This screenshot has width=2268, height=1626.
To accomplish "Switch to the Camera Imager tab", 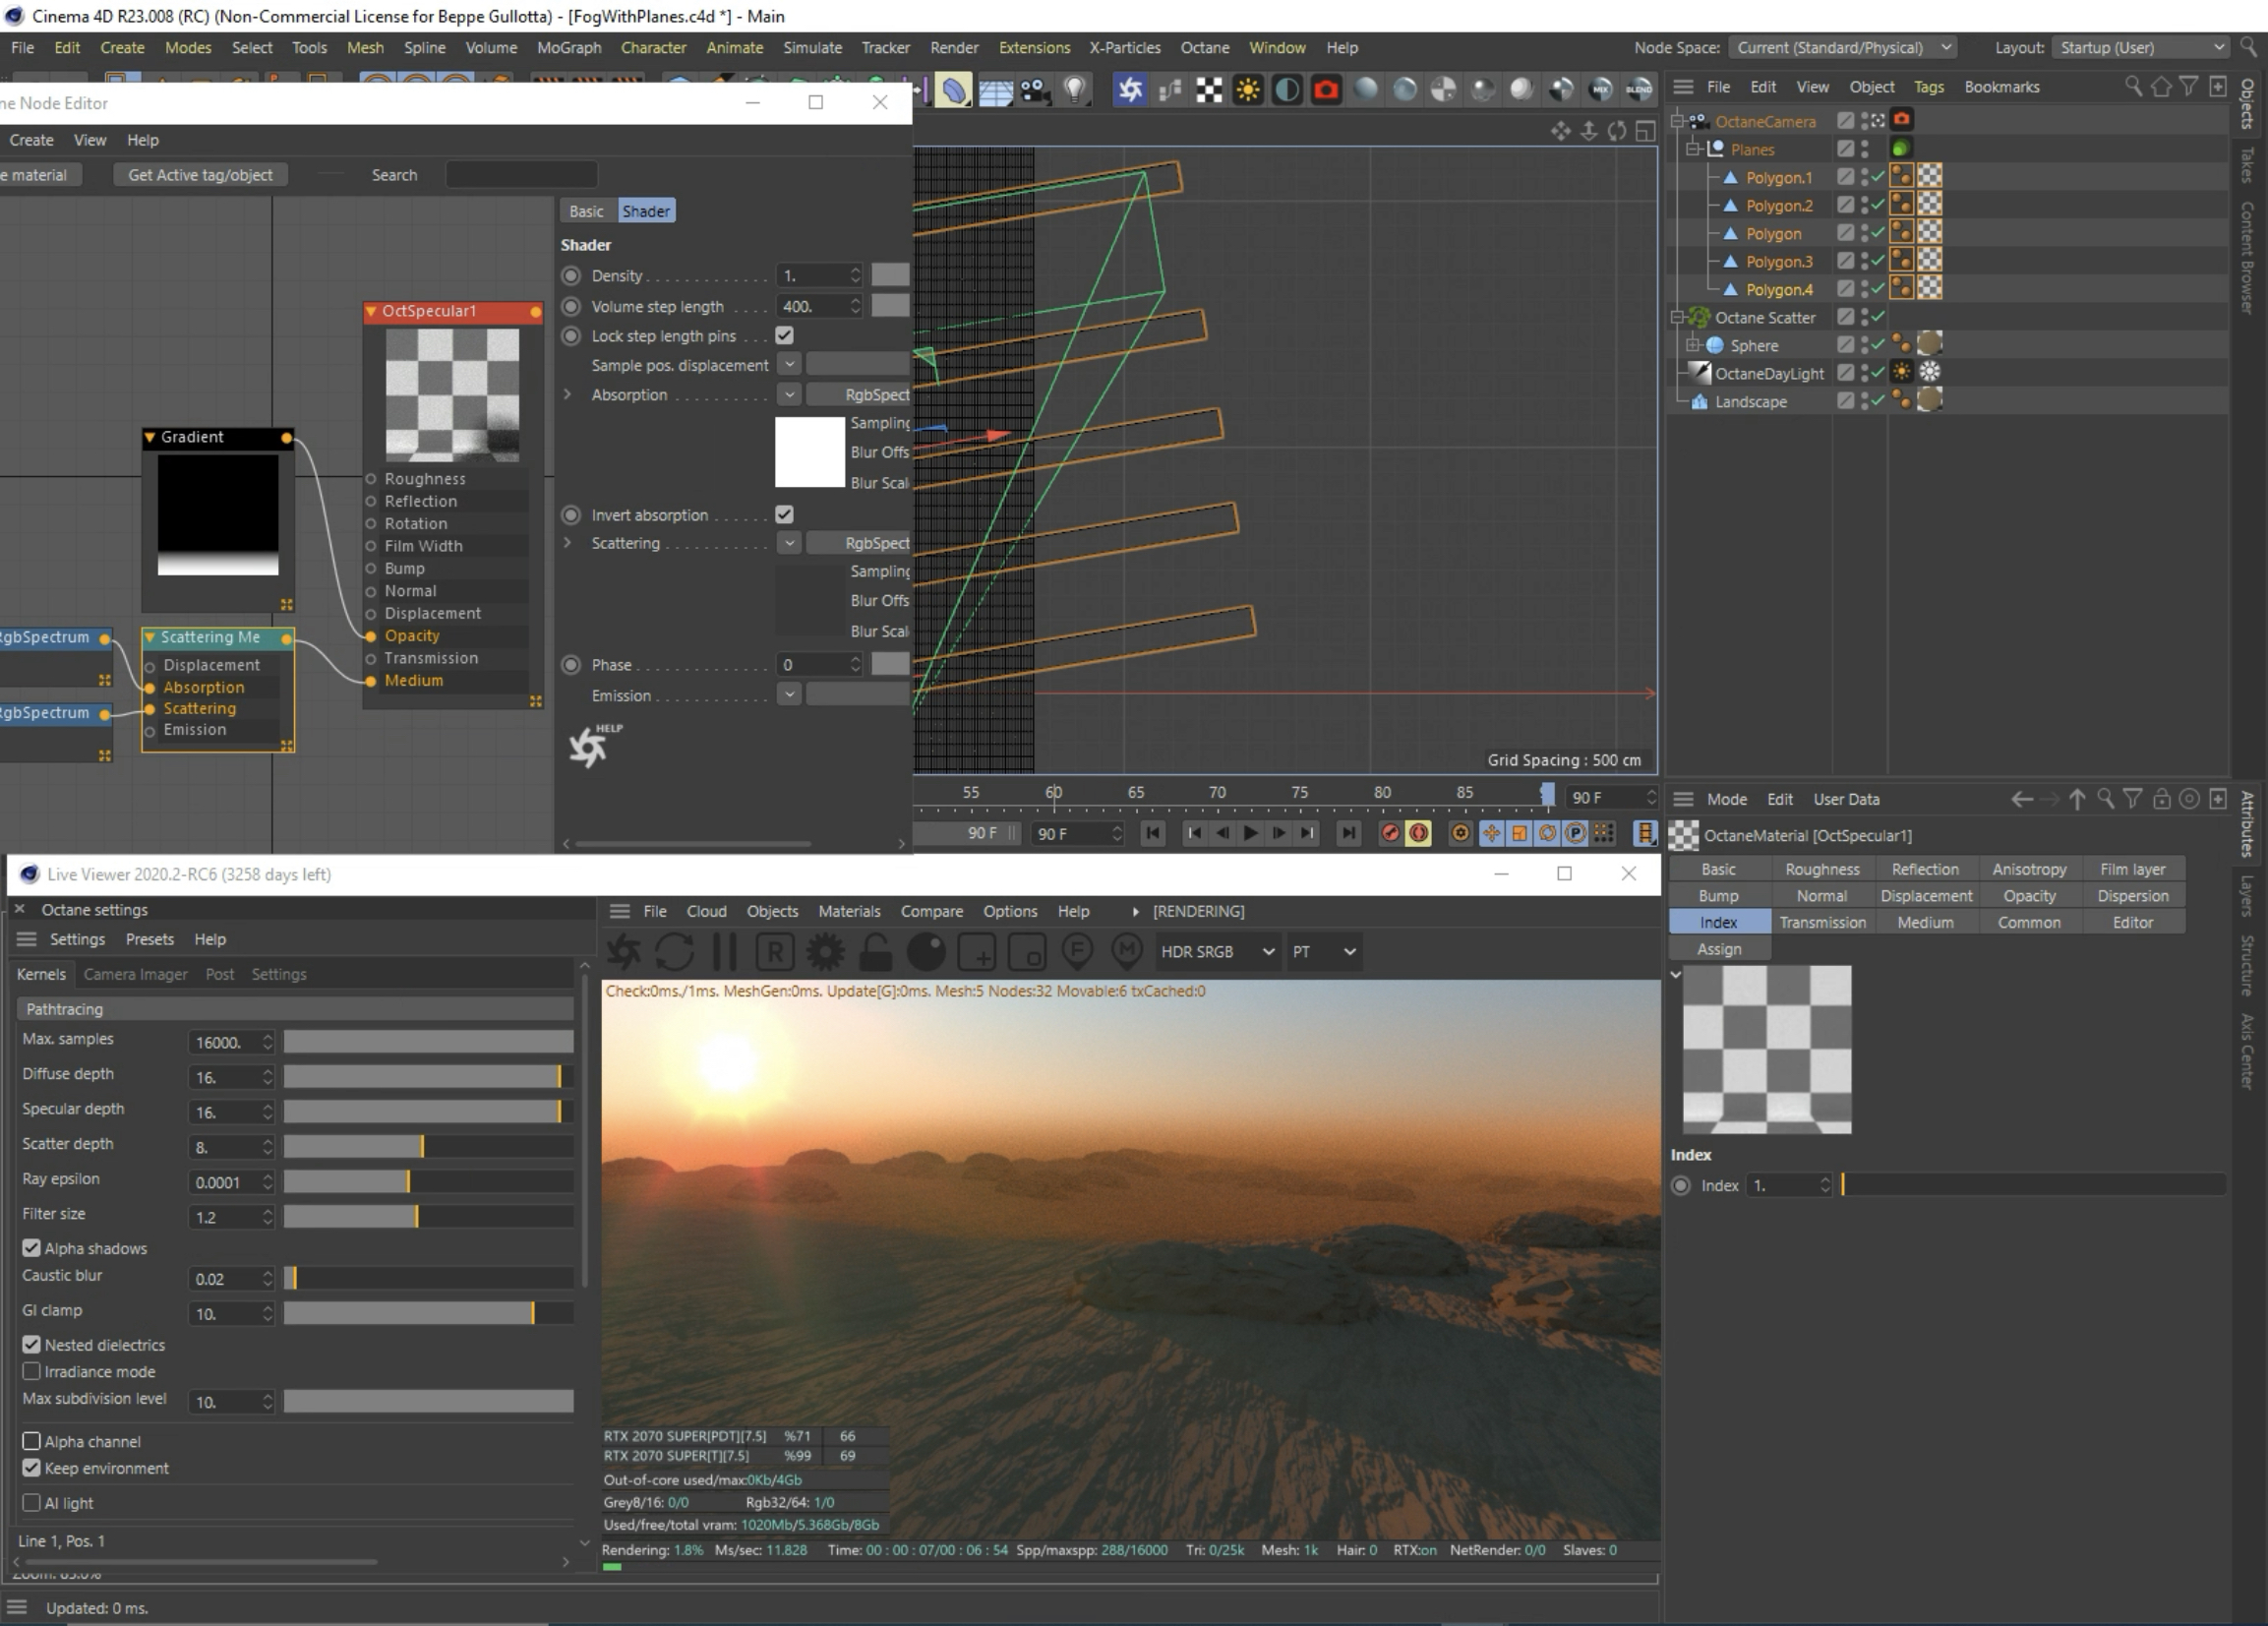I will click(x=135, y=974).
